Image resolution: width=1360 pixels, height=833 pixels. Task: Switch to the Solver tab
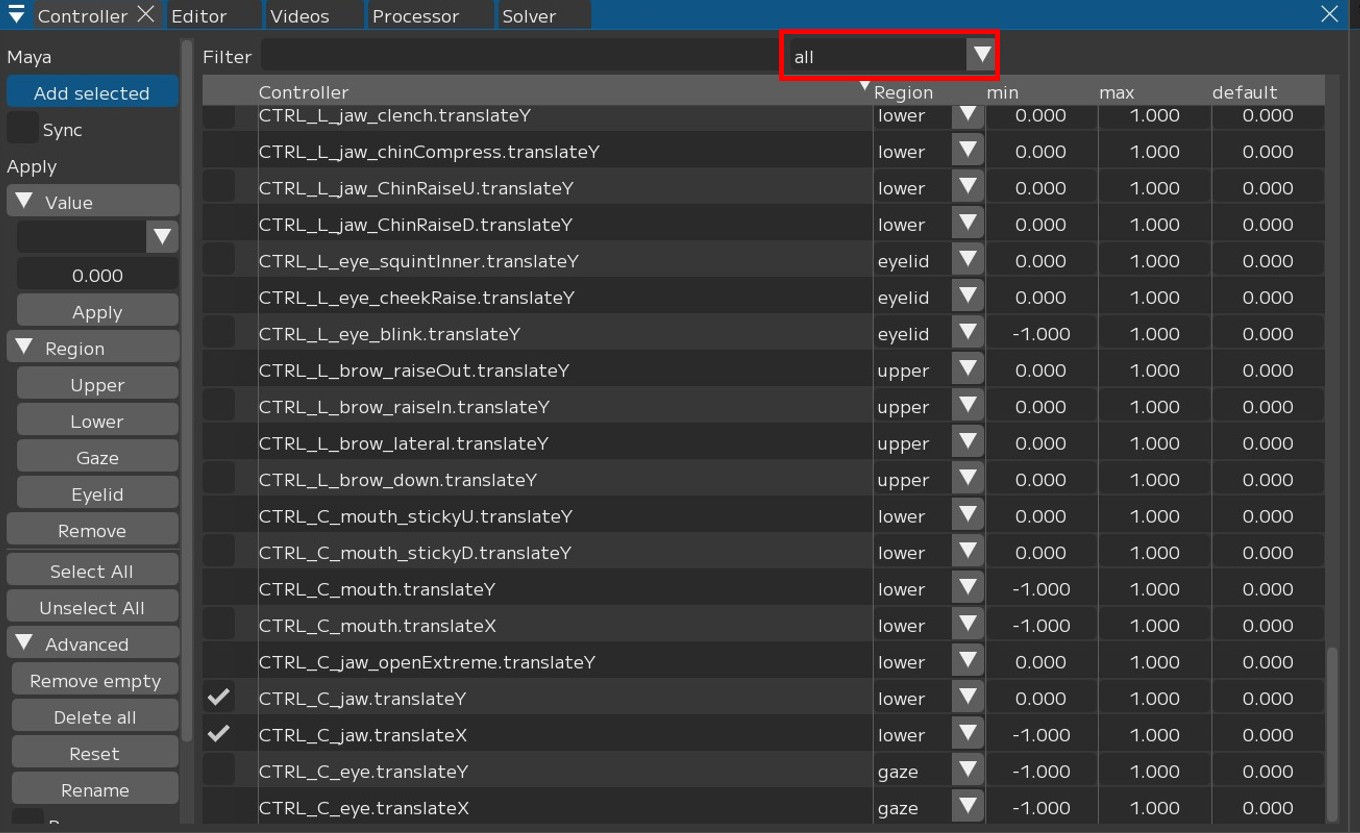[x=529, y=16]
